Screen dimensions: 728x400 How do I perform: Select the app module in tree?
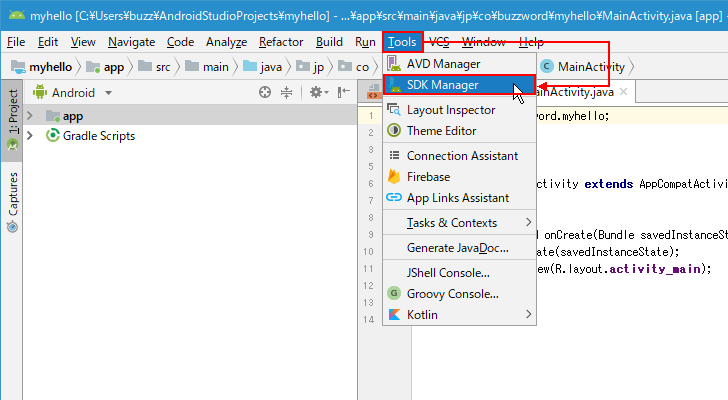[73, 116]
